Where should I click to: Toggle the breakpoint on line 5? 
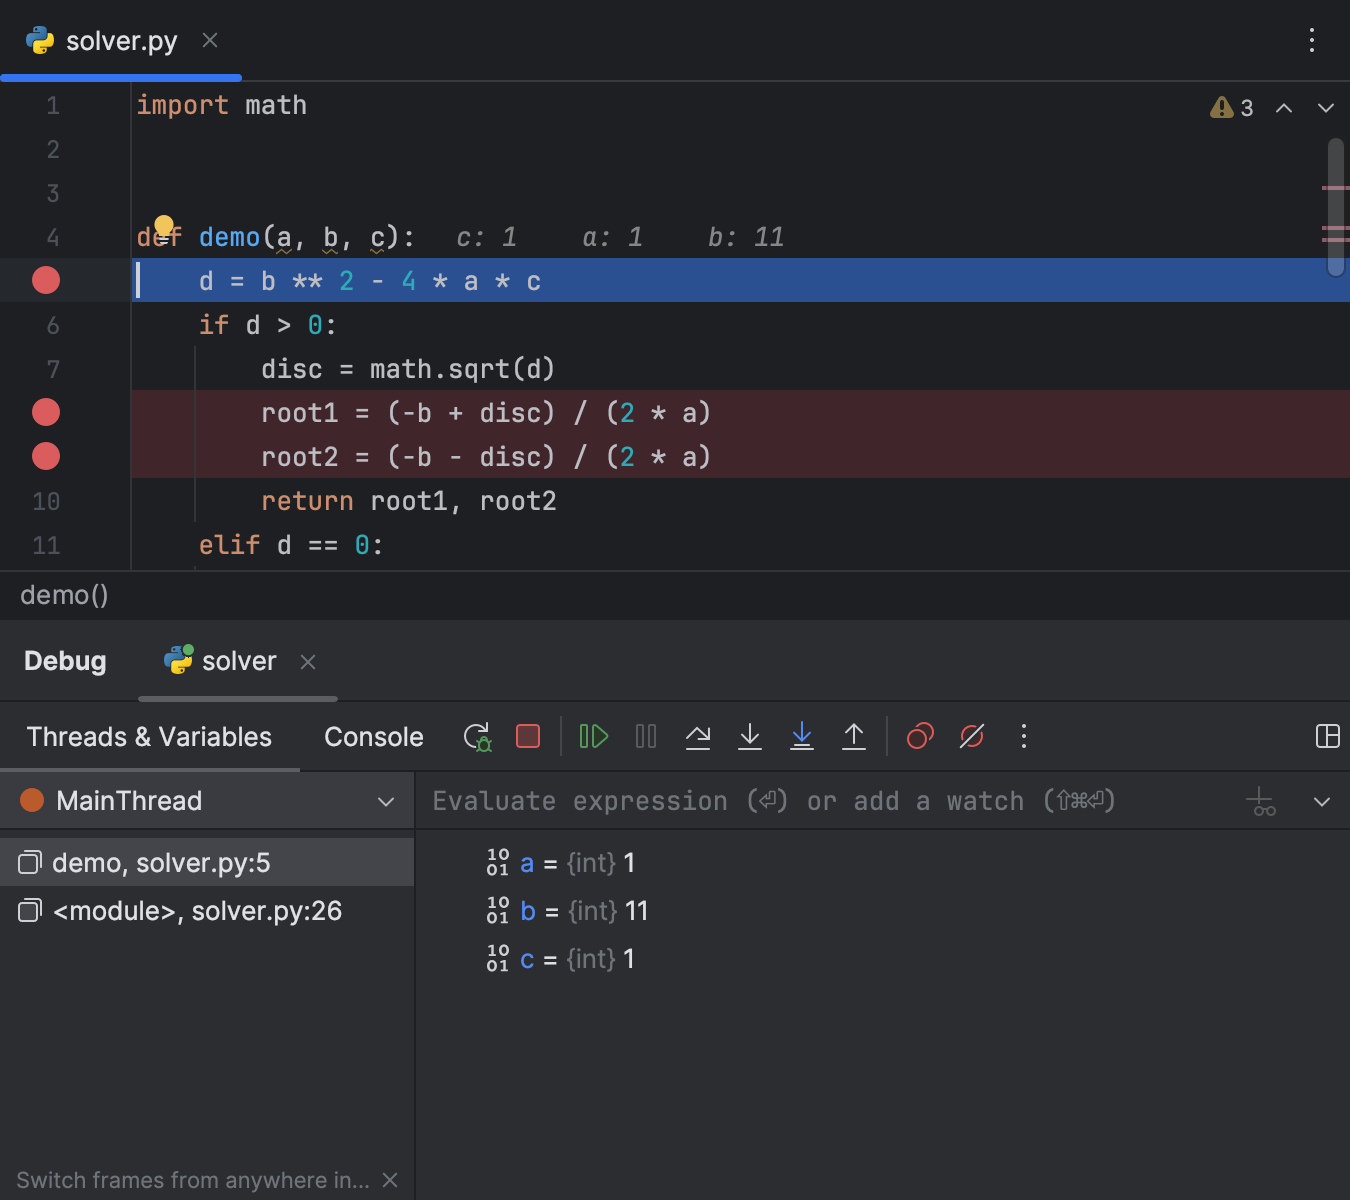click(45, 280)
